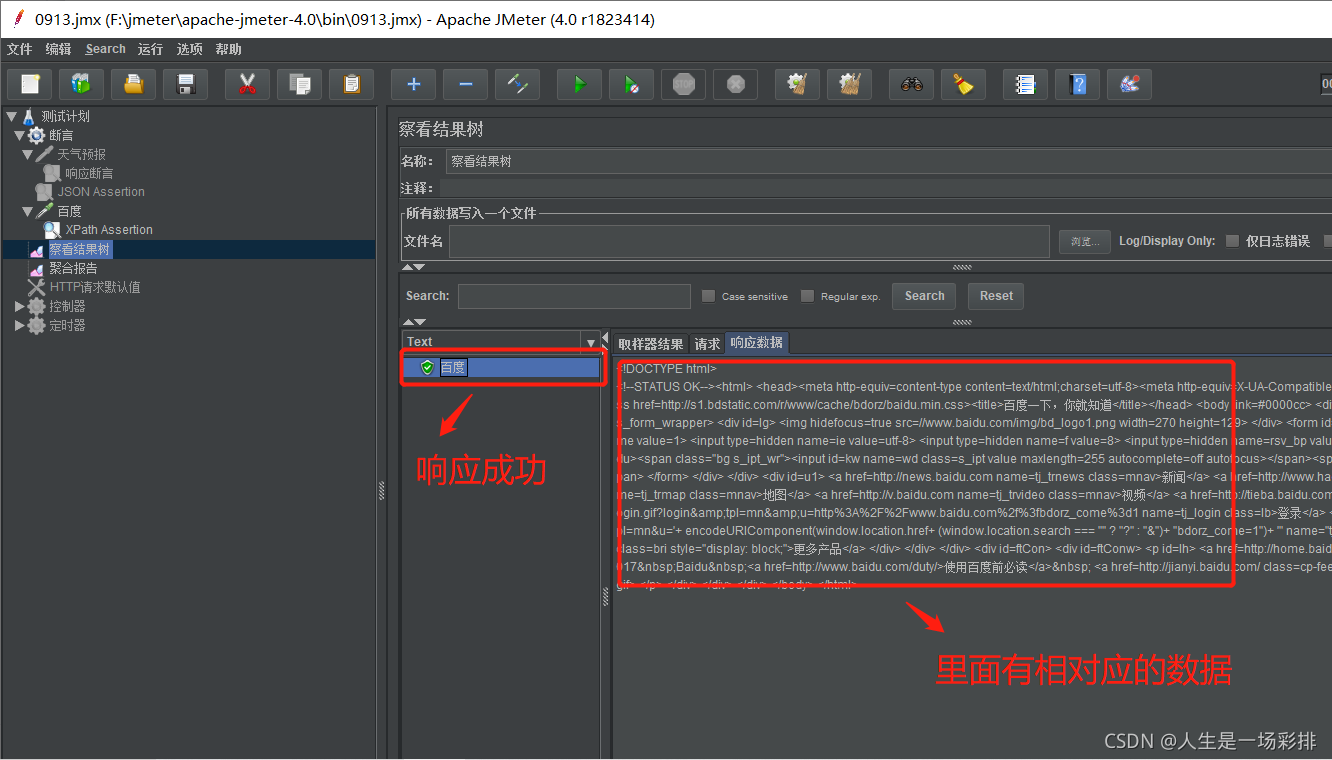
Task: Open the Function Helper list icon
Action: tap(1025, 84)
